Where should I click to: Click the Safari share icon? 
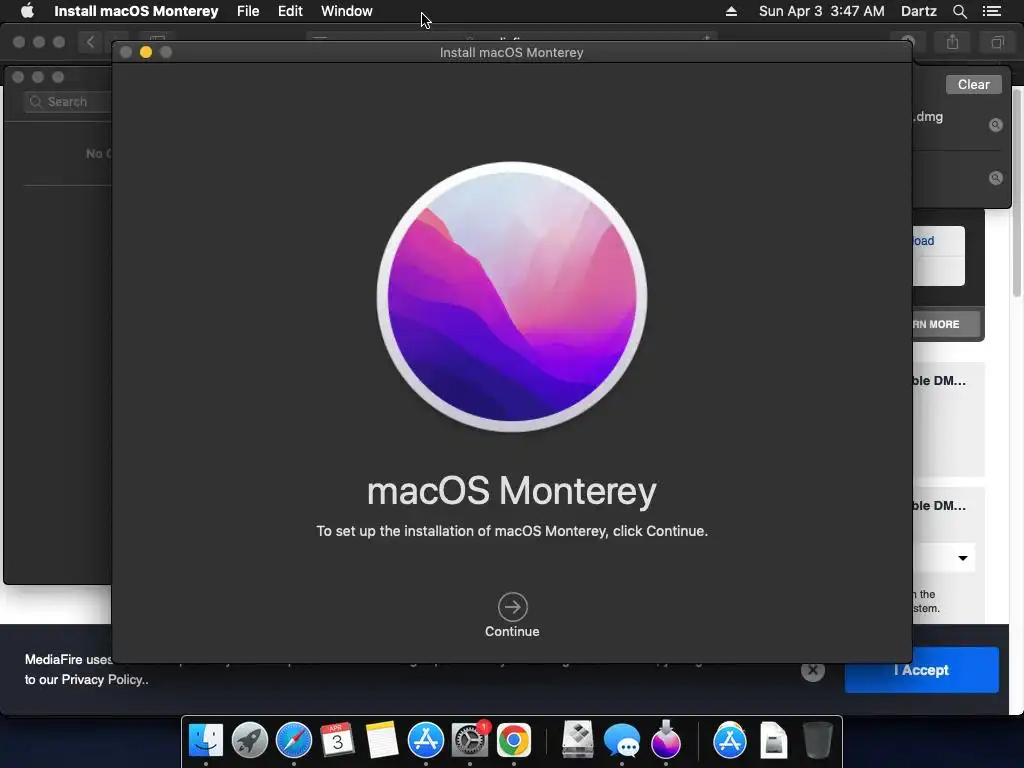pyautogui.click(x=953, y=42)
